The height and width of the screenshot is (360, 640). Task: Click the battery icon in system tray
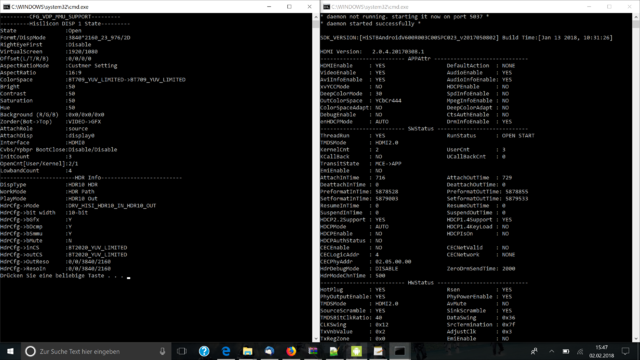566,351
